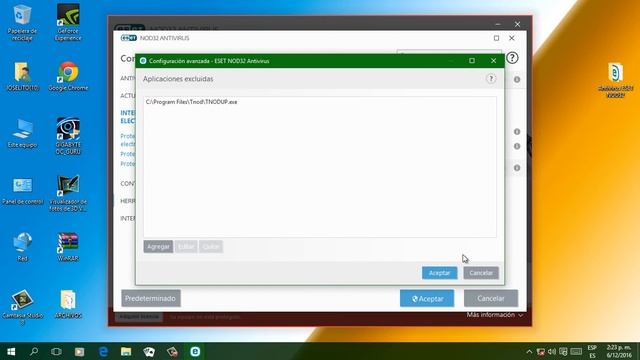Viewport: 640px width, 360px height.
Task: Open touch keyboard tray icon
Action: pyautogui.click(x=576, y=351)
